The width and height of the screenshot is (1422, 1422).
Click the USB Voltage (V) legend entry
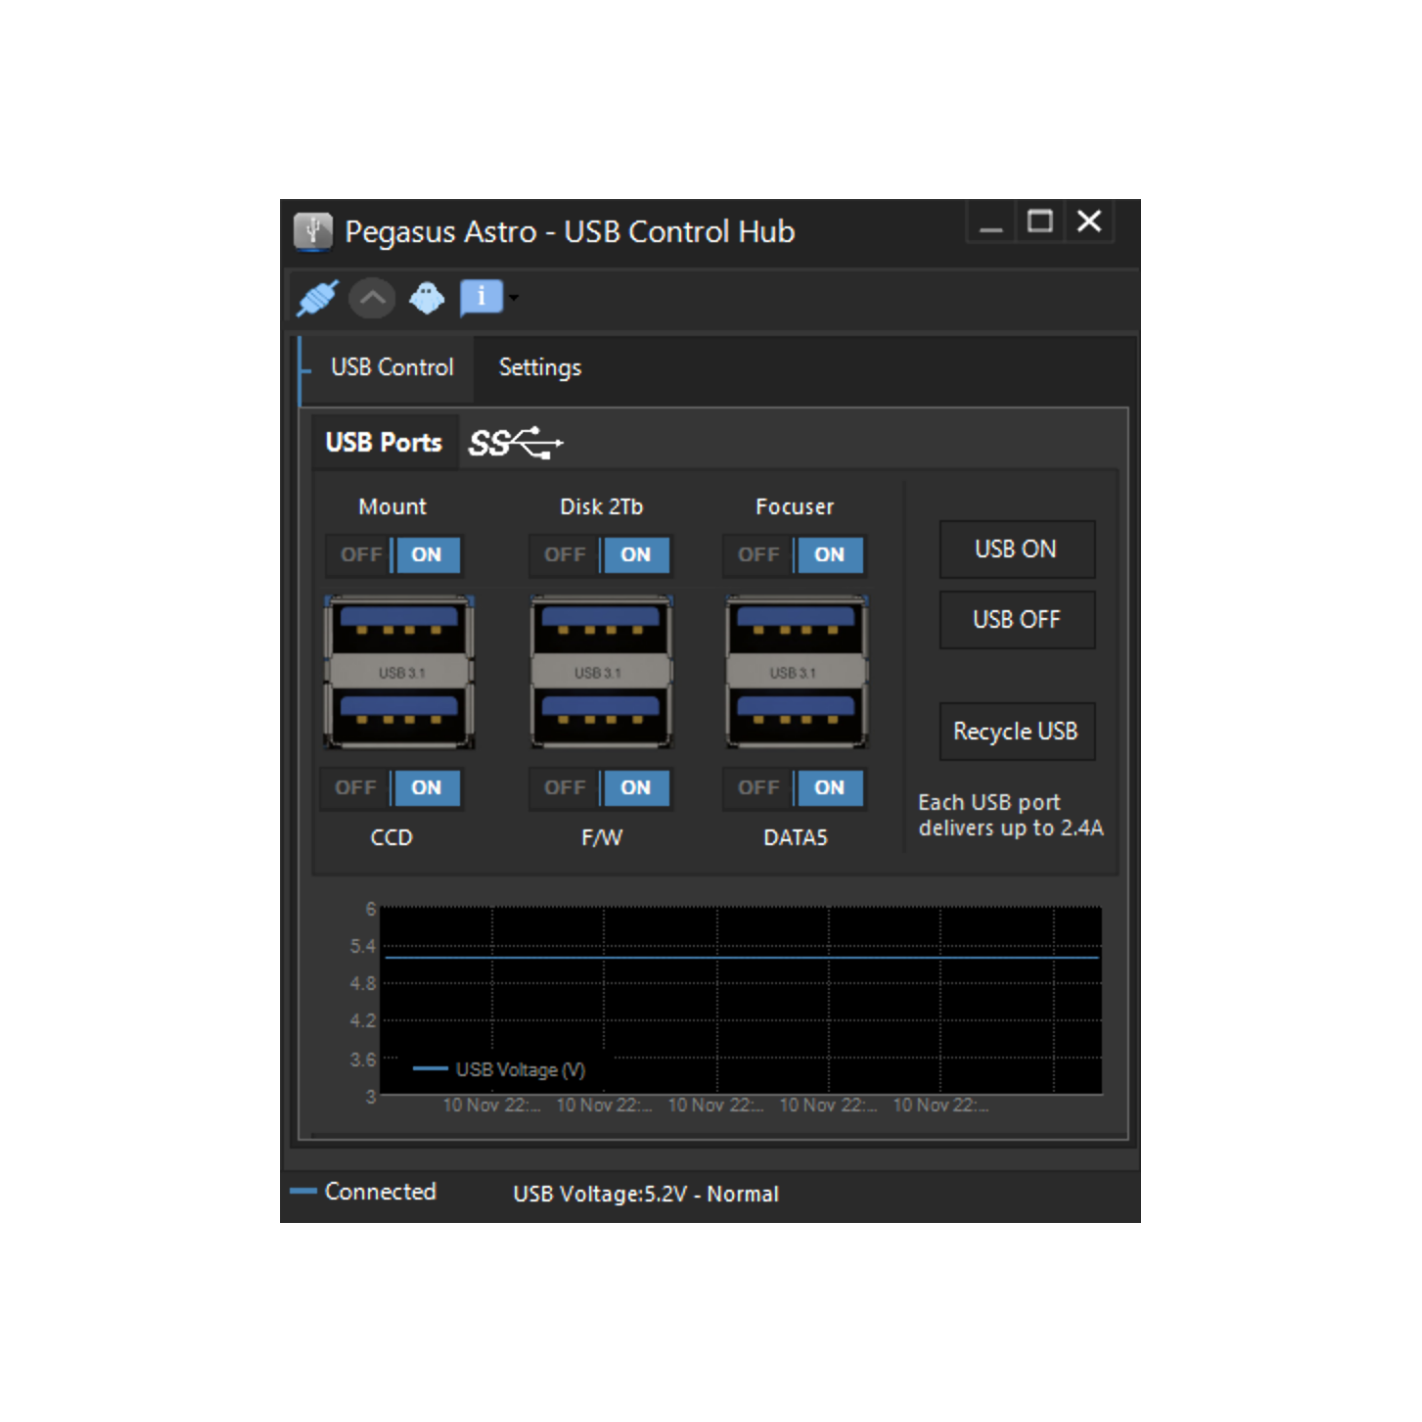point(499,1070)
